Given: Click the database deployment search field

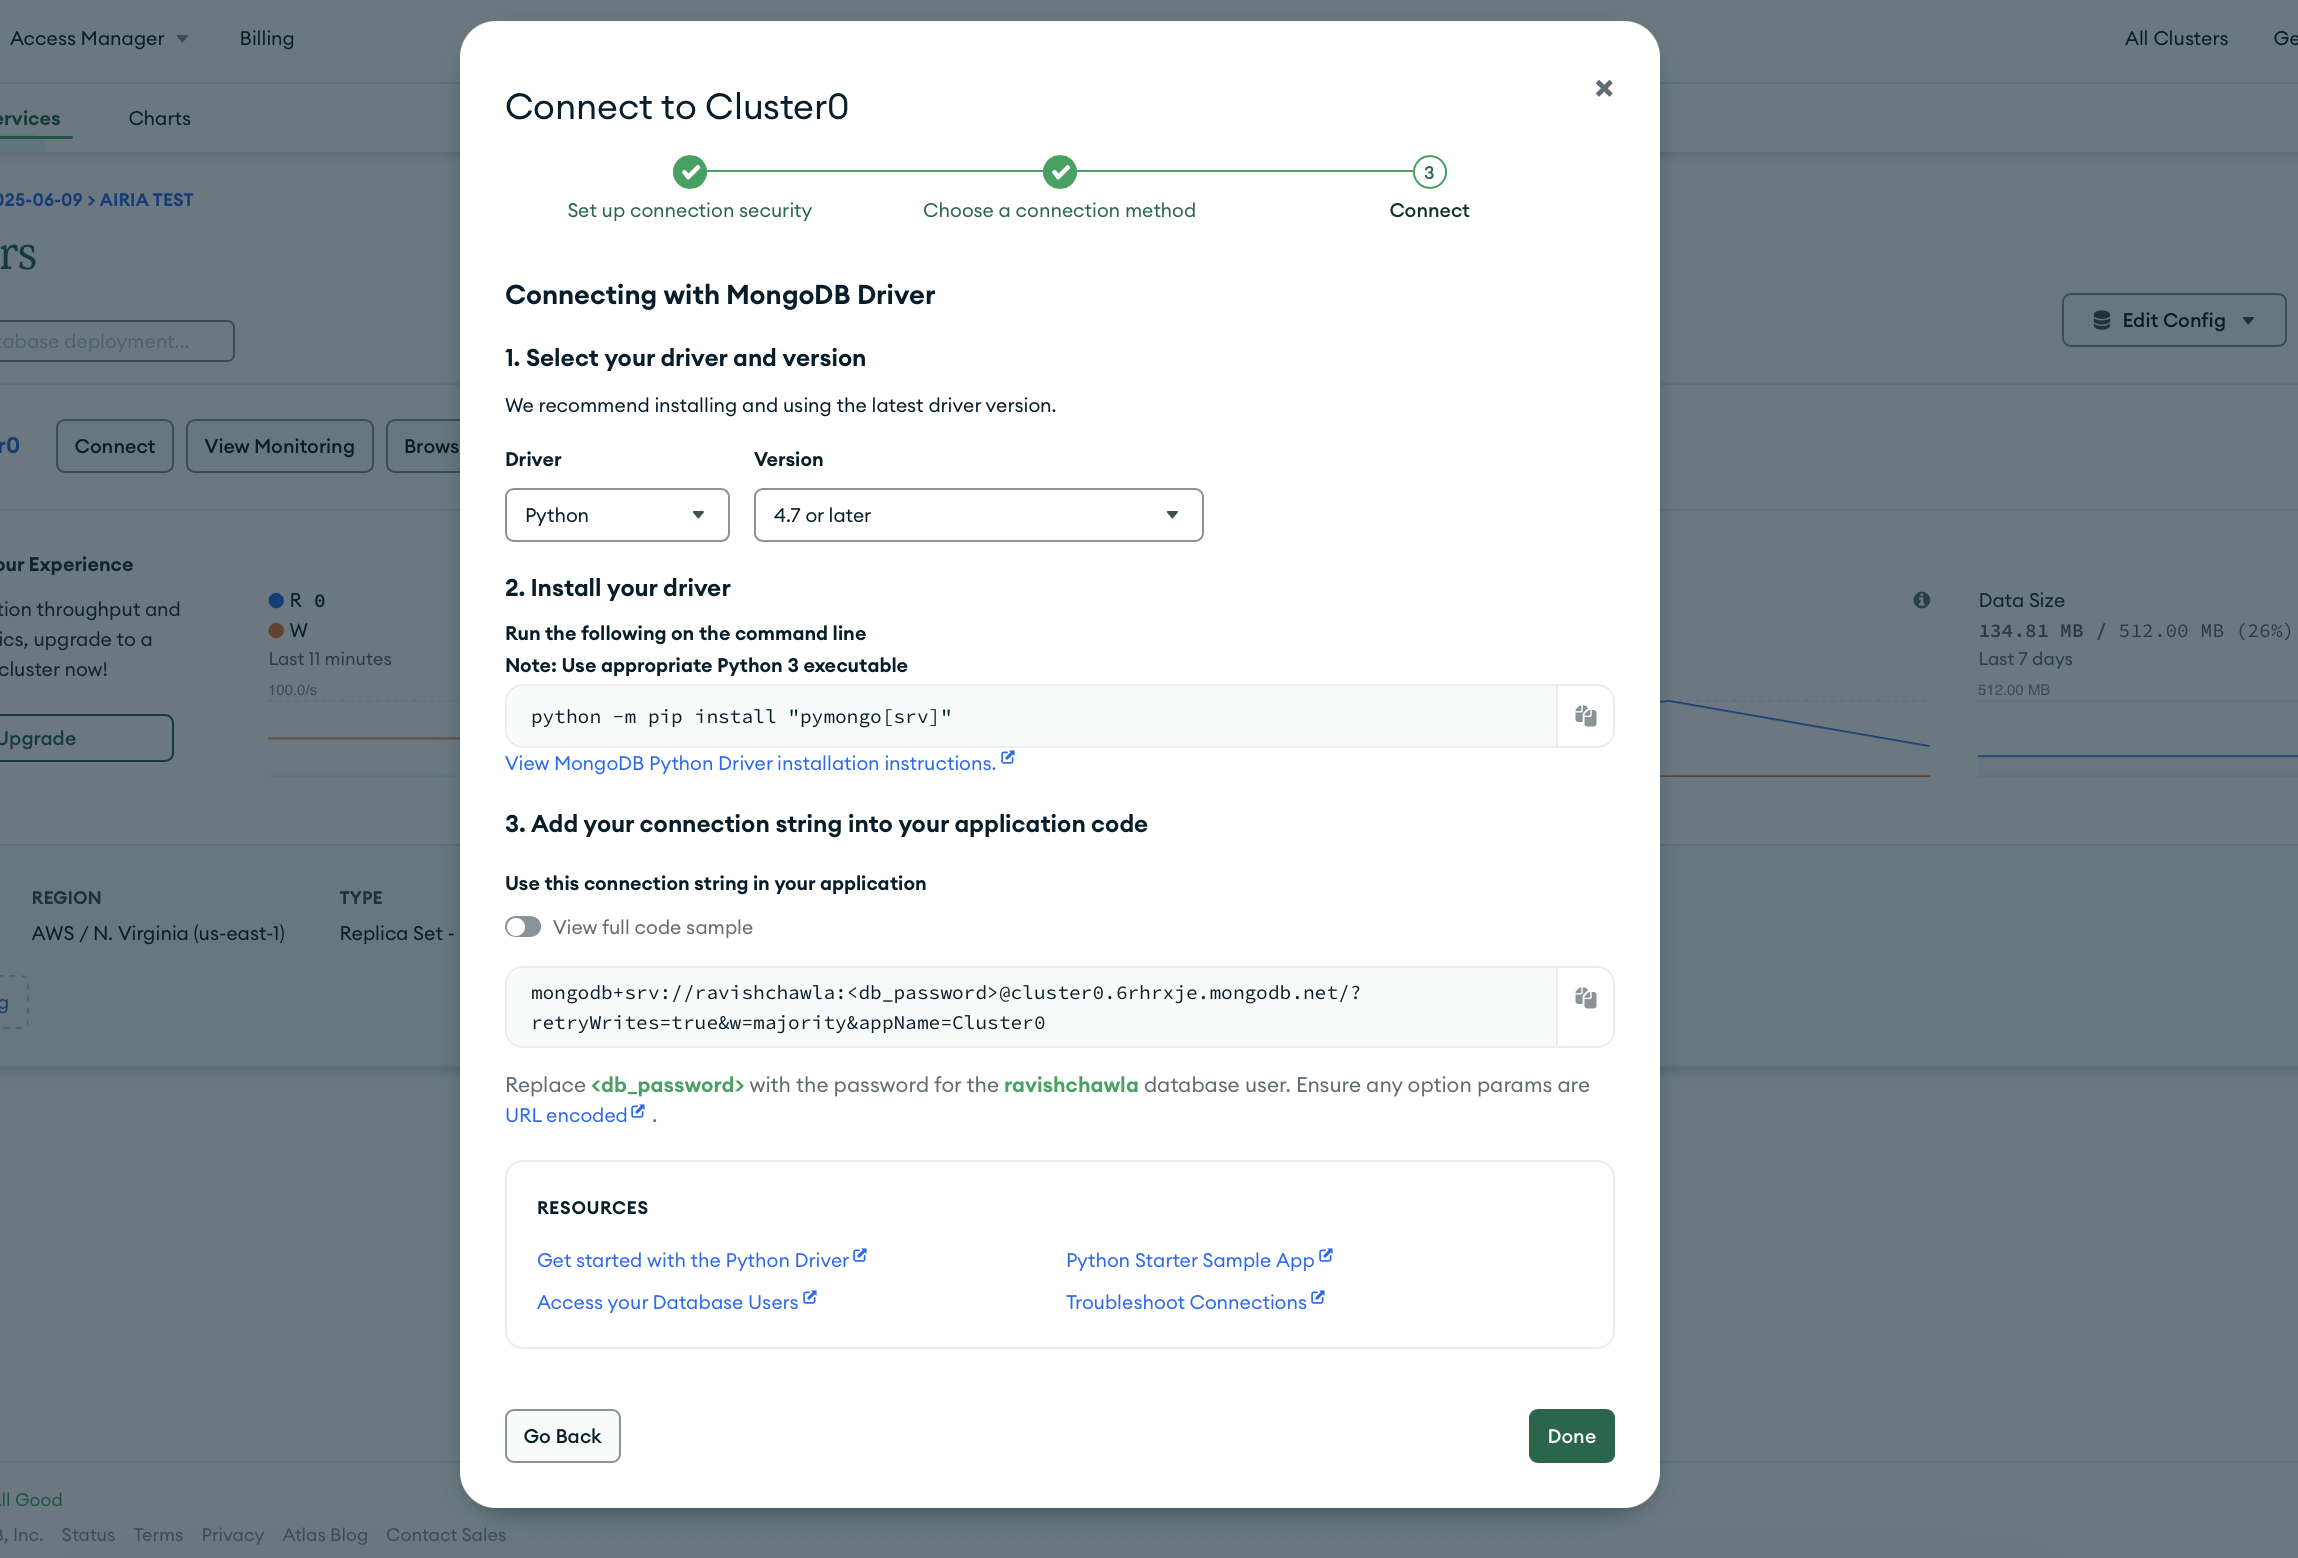Looking at the screenshot, I should click(115, 341).
